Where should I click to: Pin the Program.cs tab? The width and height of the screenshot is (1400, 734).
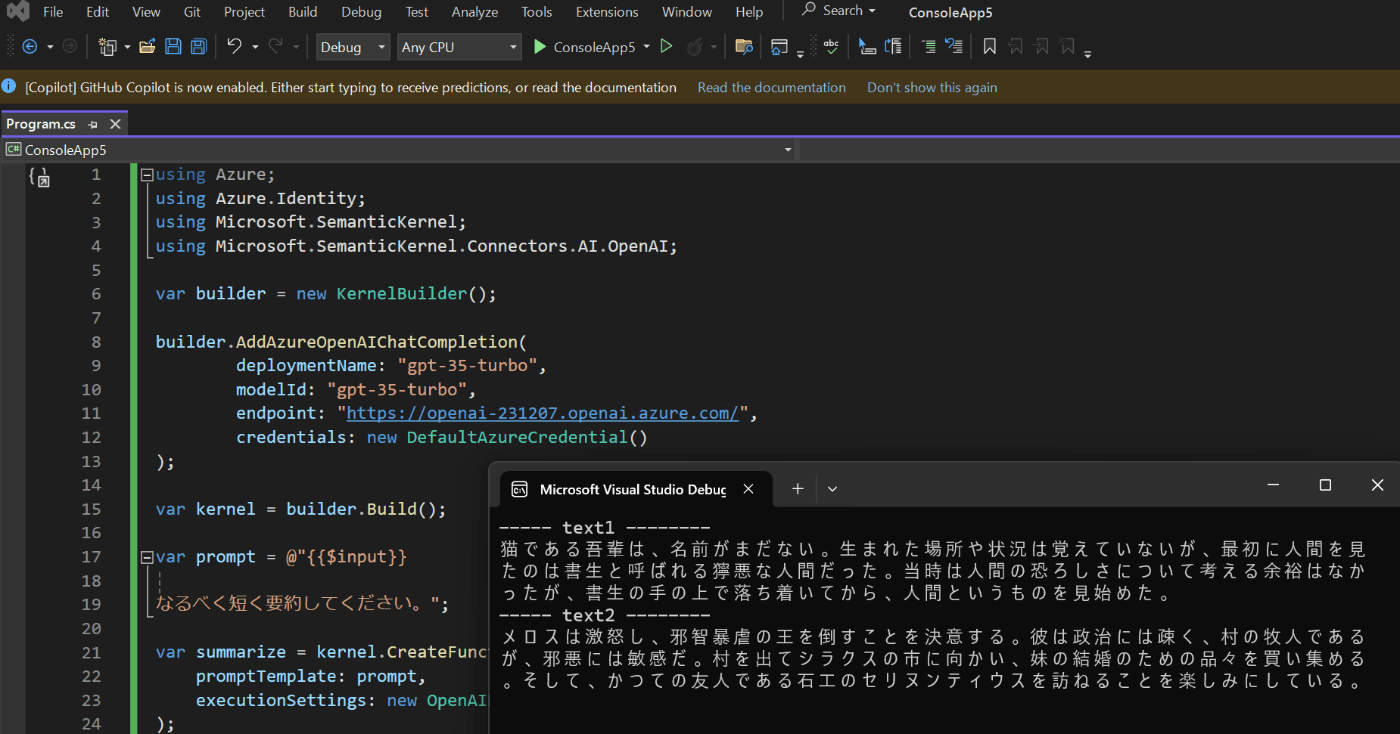[x=93, y=124]
